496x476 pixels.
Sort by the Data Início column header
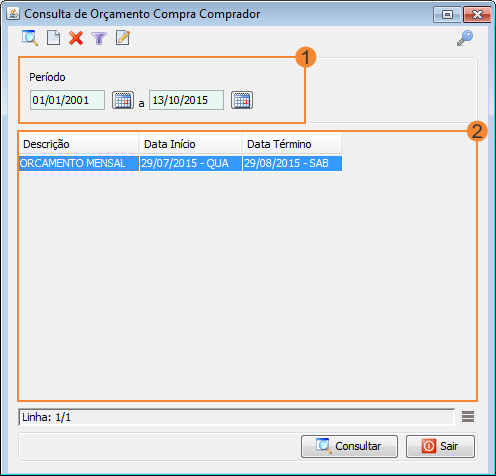click(x=190, y=144)
